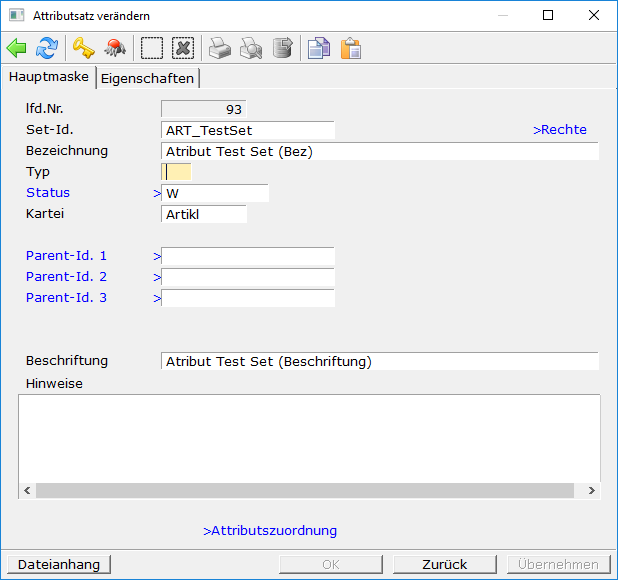Click the copy documents icon
This screenshot has height=580, width=618.
coord(318,48)
